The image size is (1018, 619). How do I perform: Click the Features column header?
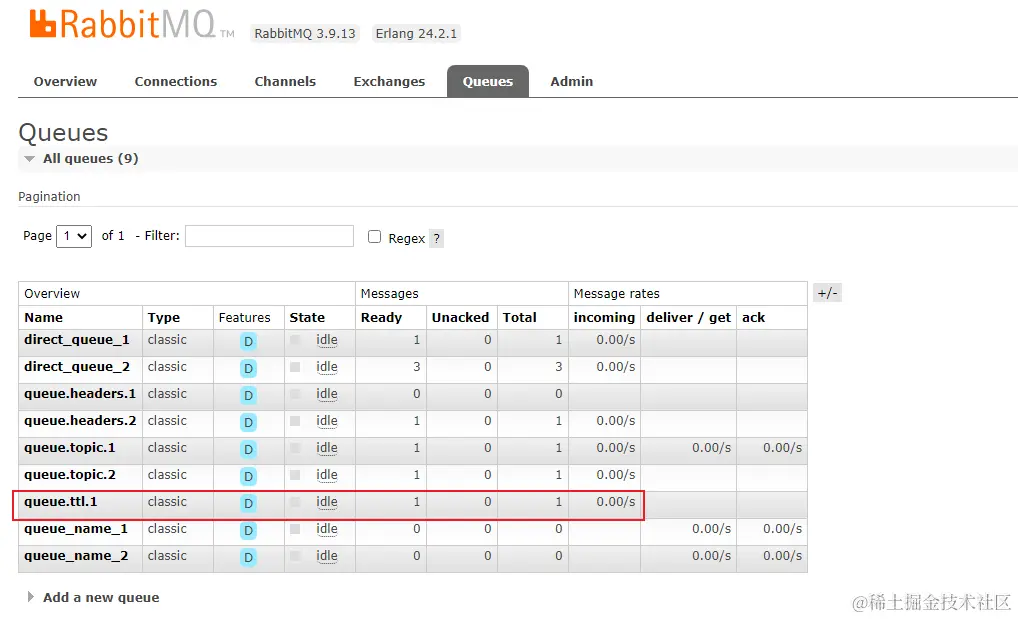[244, 318]
